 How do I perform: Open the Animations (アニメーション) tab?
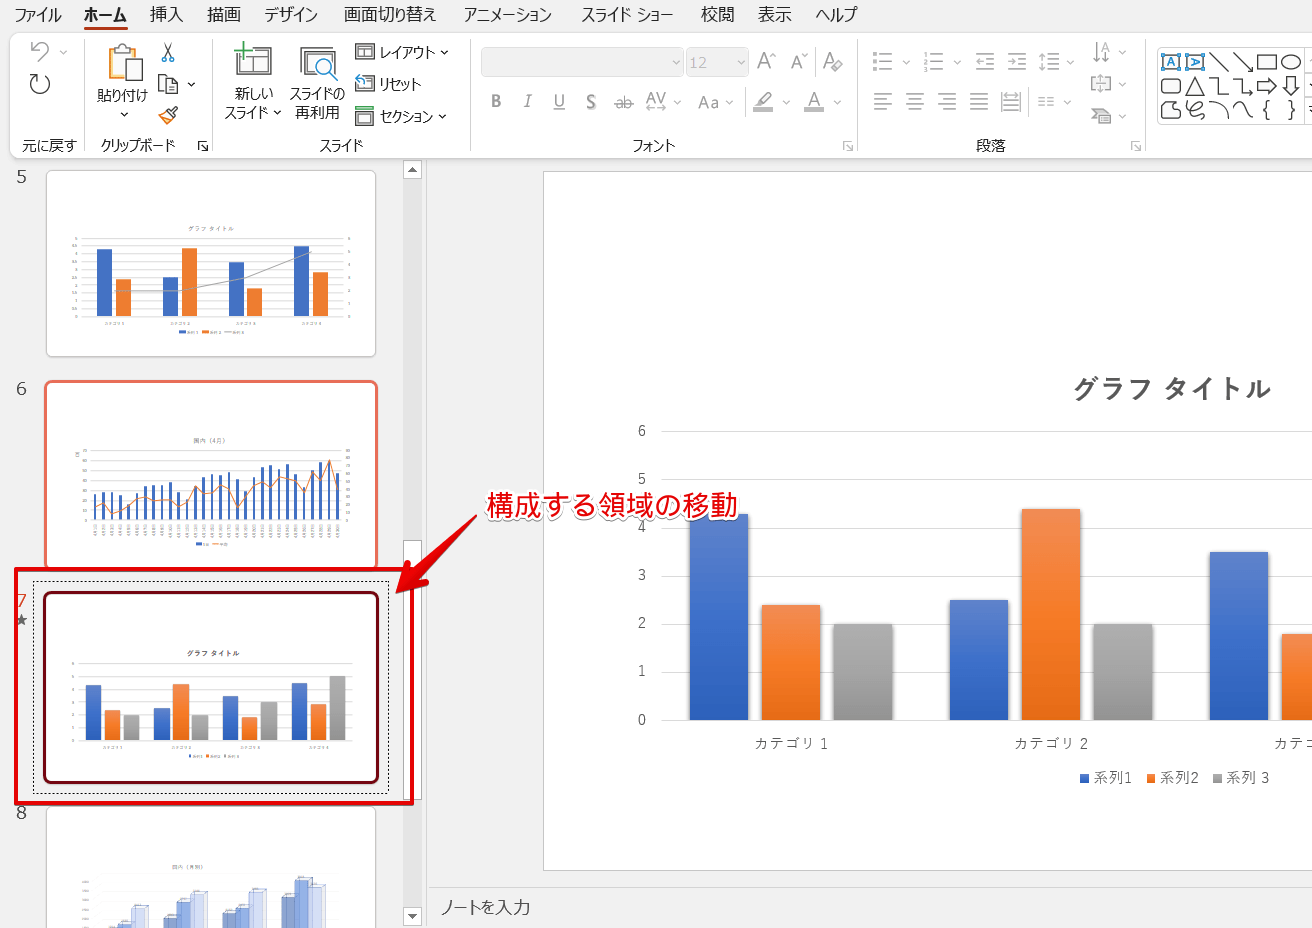(x=507, y=14)
